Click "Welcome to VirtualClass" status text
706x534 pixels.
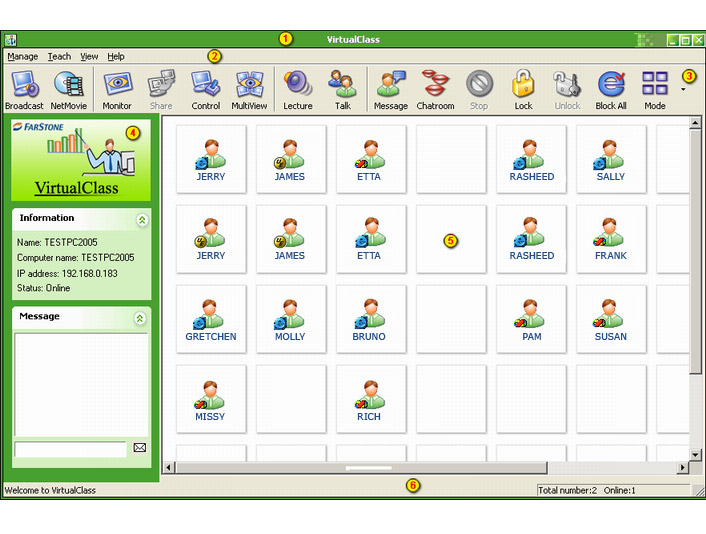50,490
